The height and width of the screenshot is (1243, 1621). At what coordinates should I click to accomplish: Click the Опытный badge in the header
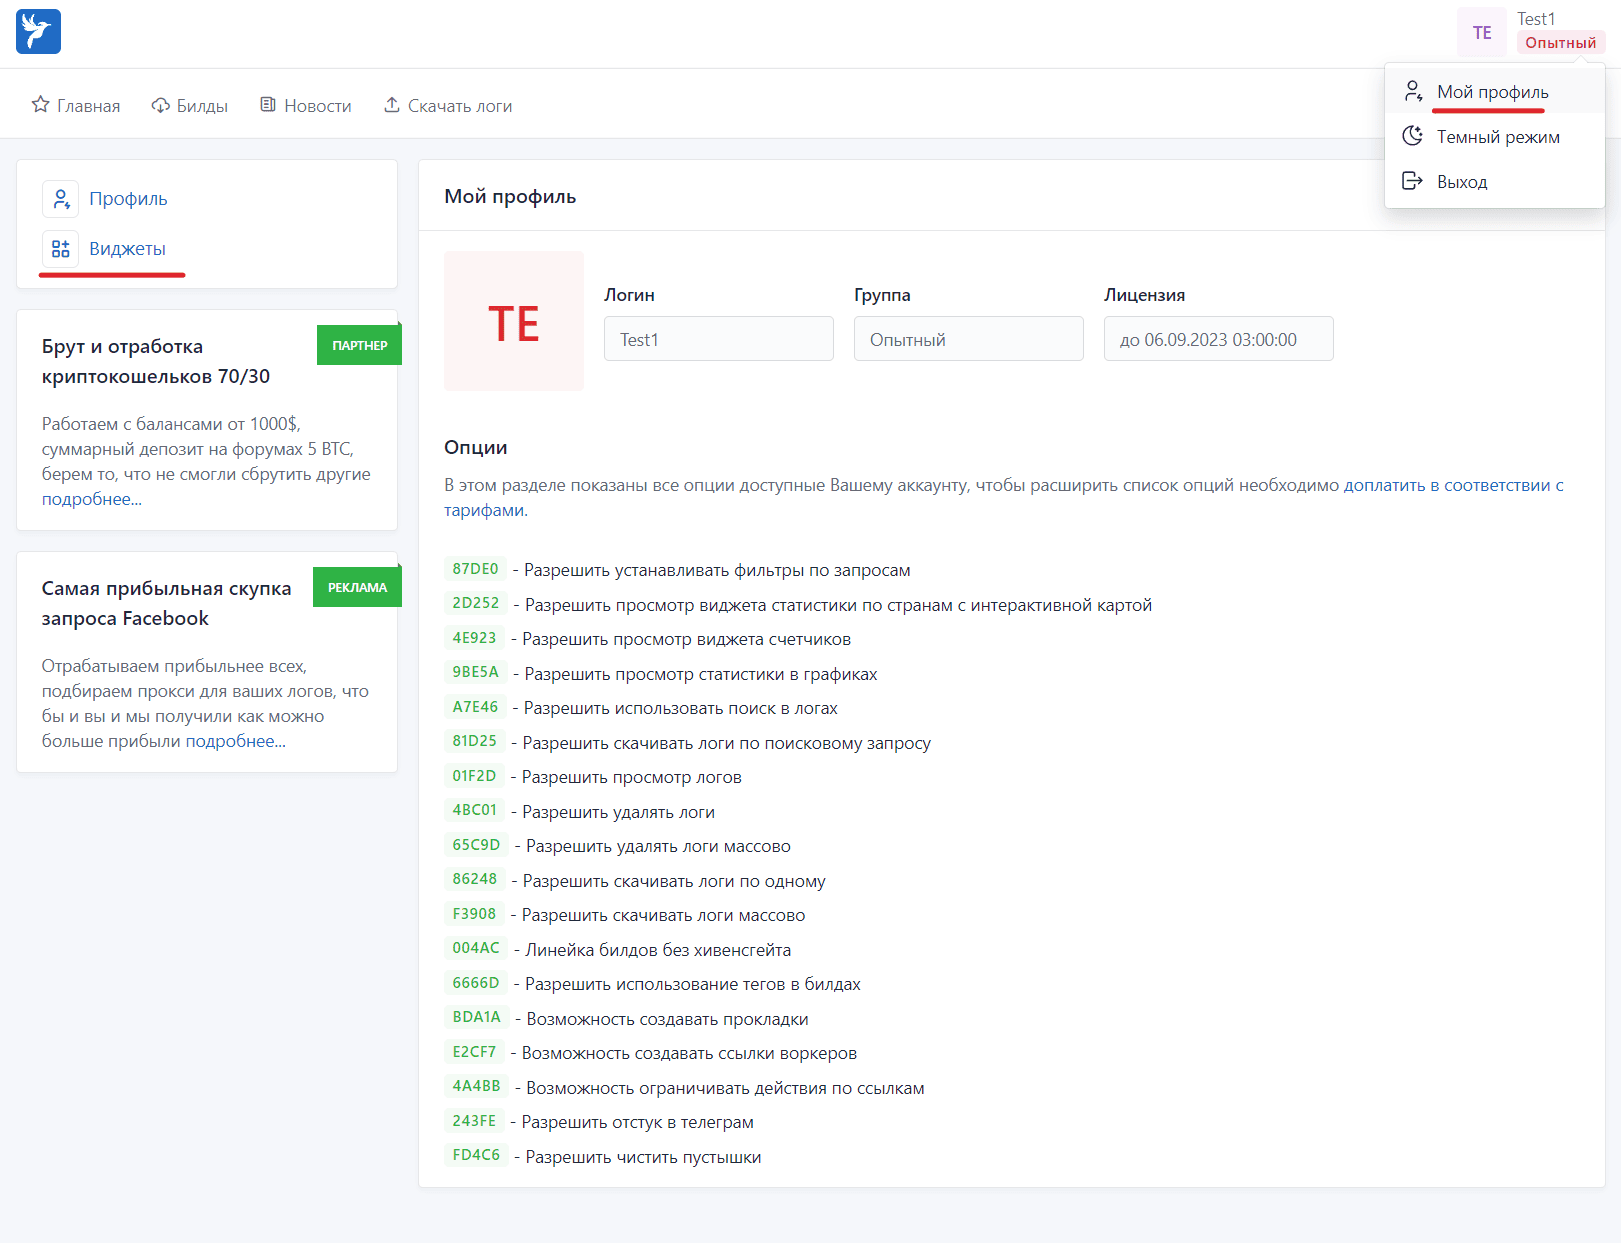click(x=1560, y=43)
